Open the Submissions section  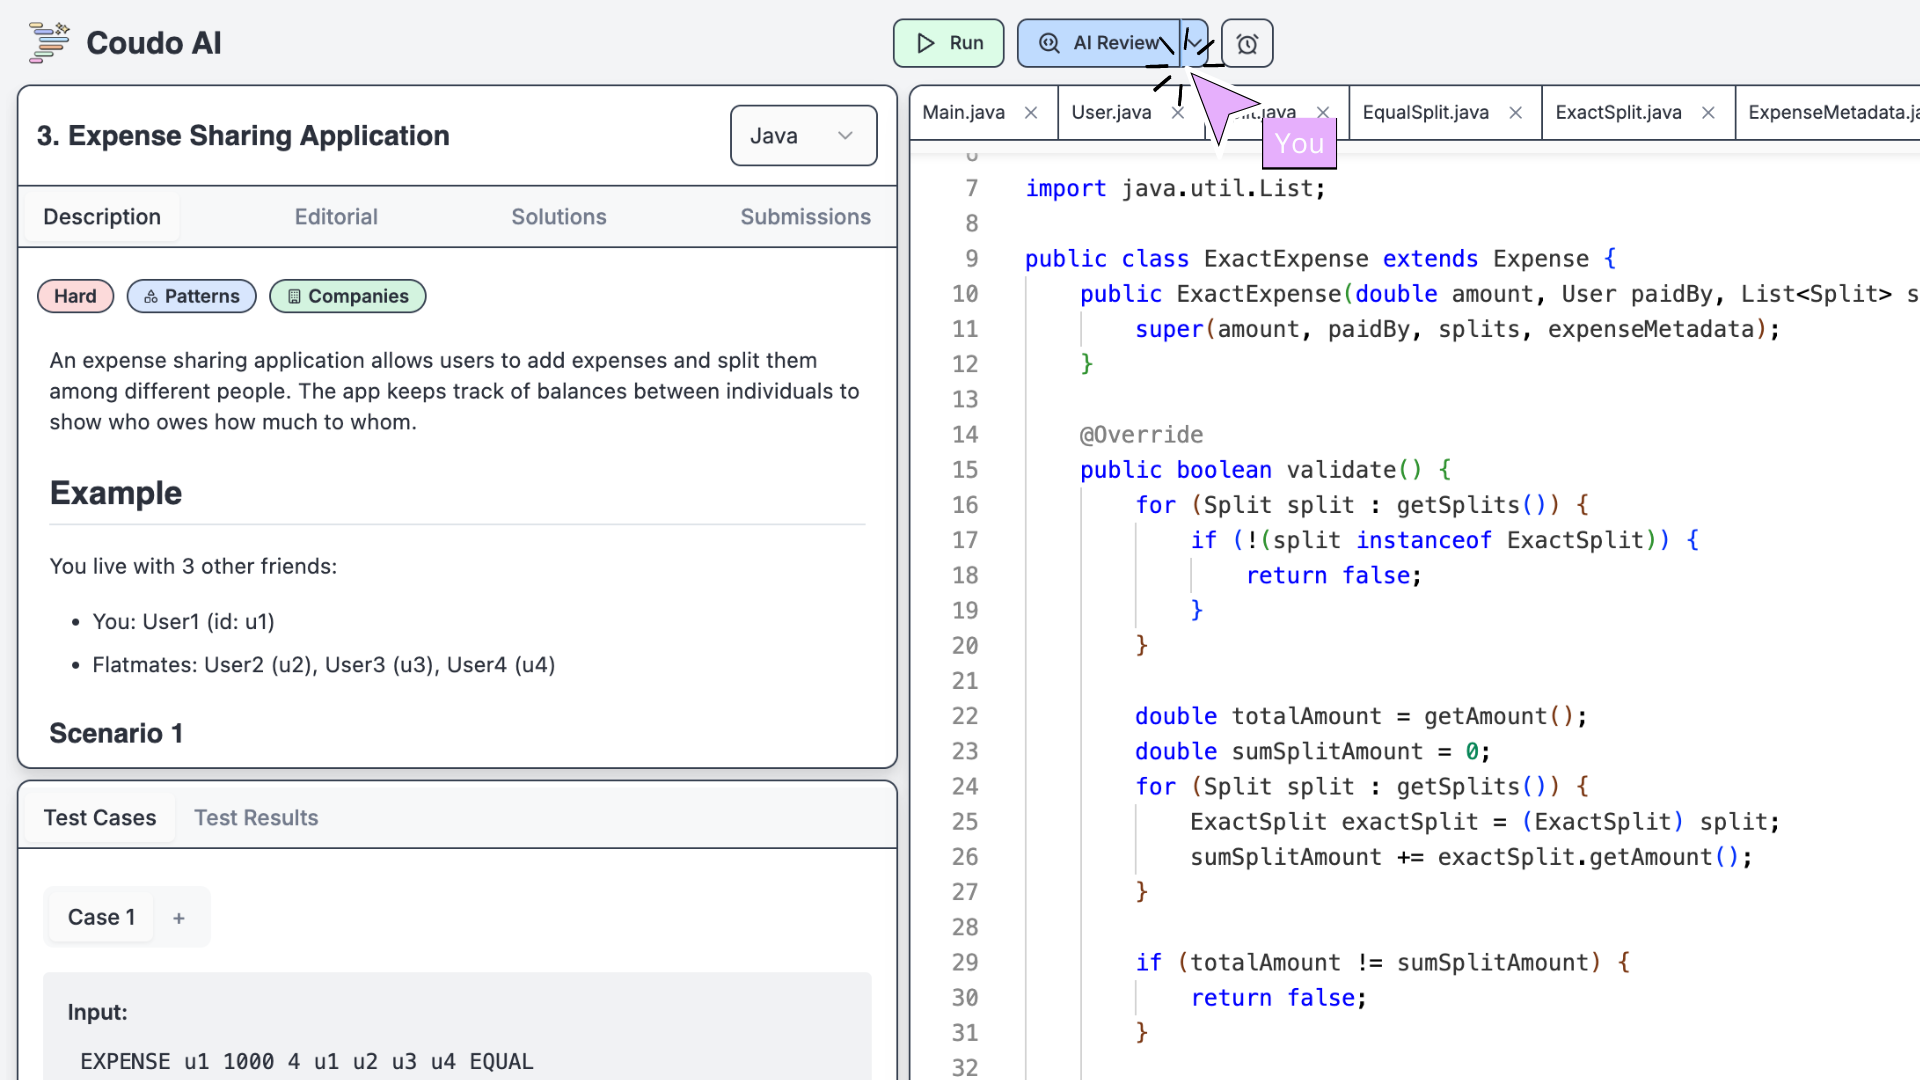[x=807, y=216]
